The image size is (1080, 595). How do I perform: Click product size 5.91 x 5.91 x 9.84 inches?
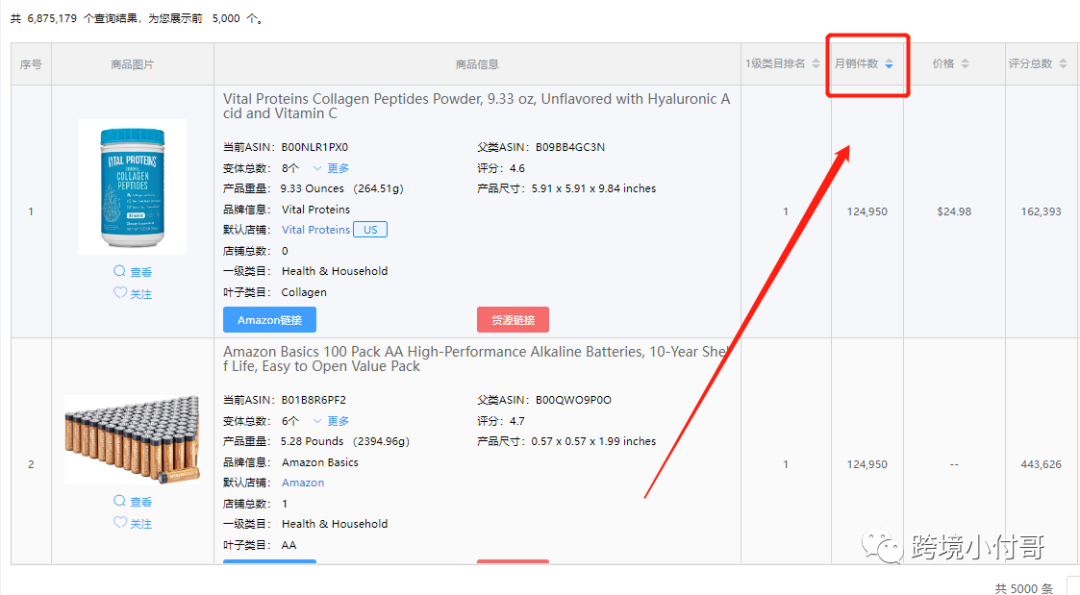tap(594, 189)
